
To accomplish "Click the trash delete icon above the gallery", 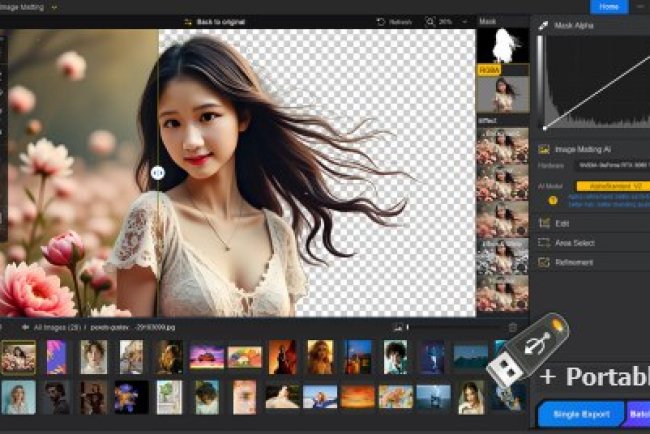I will 513,327.
